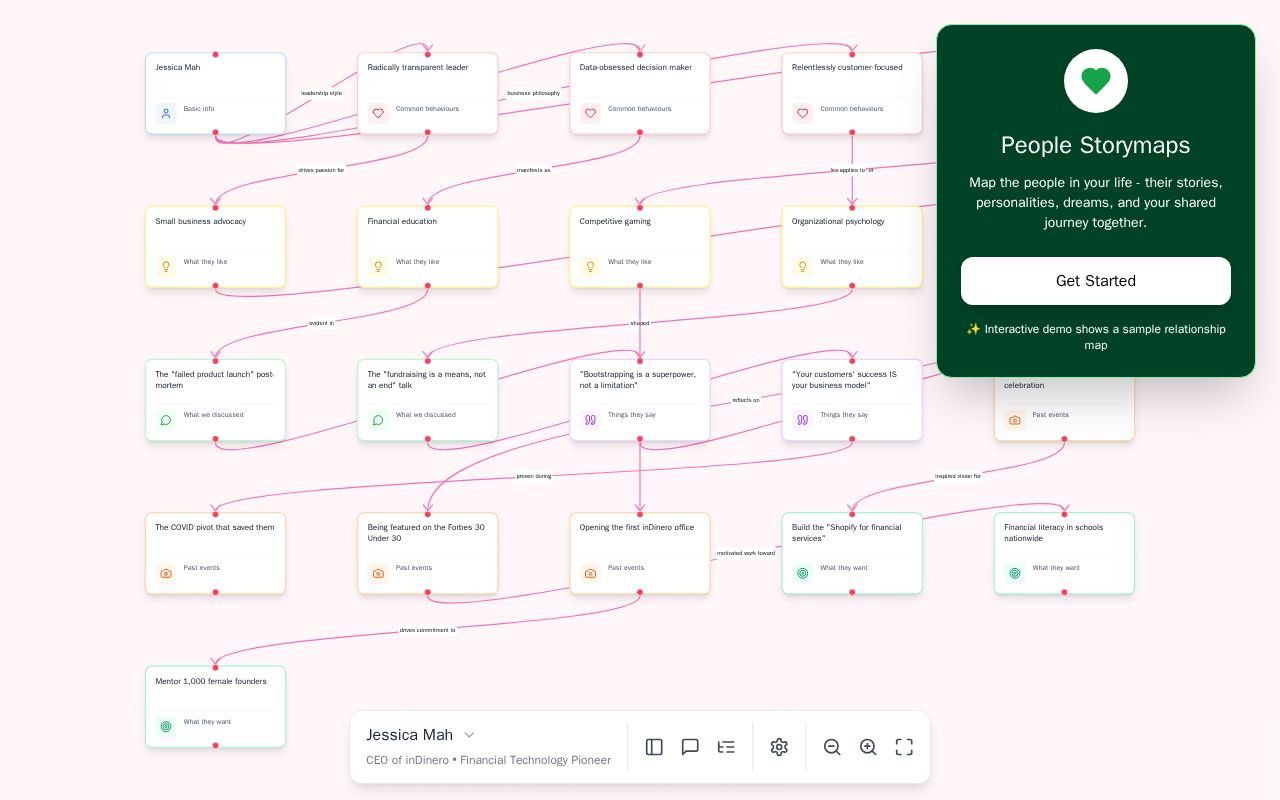Click the CEO of inDinero subtitle text
The width and height of the screenshot is (1280, 800).
(x=488, y=760)
